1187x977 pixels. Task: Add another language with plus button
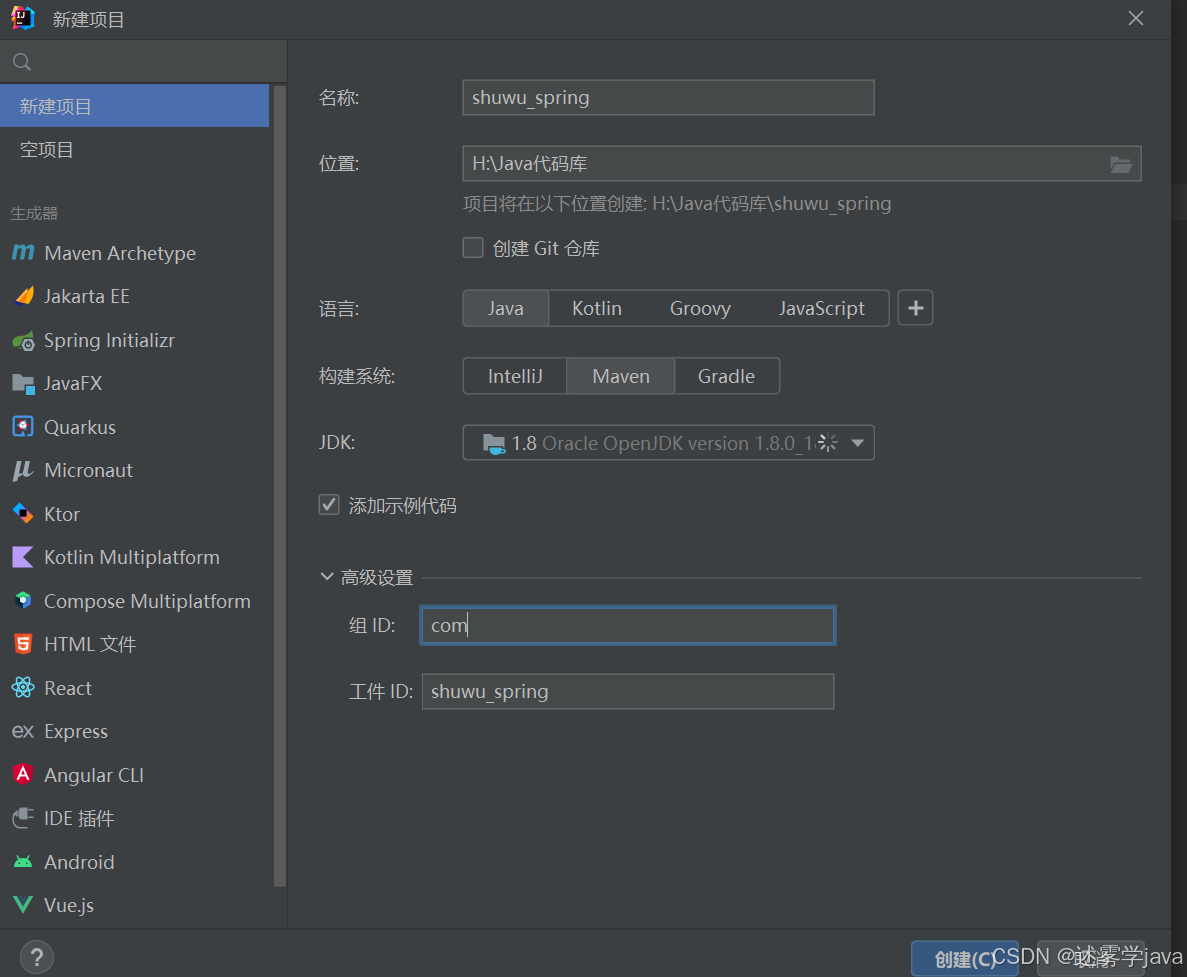point(915,308)
